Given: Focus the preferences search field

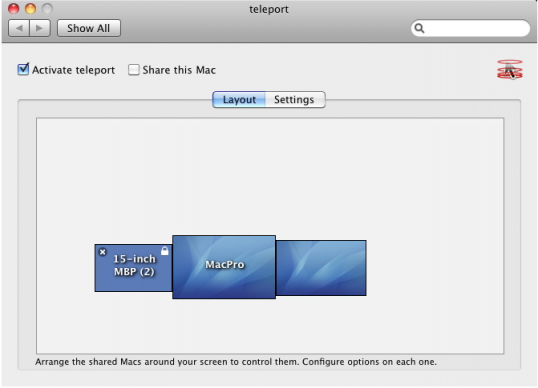Looking at the screenshot, I should pyautogui.click(x=470, y=28).
